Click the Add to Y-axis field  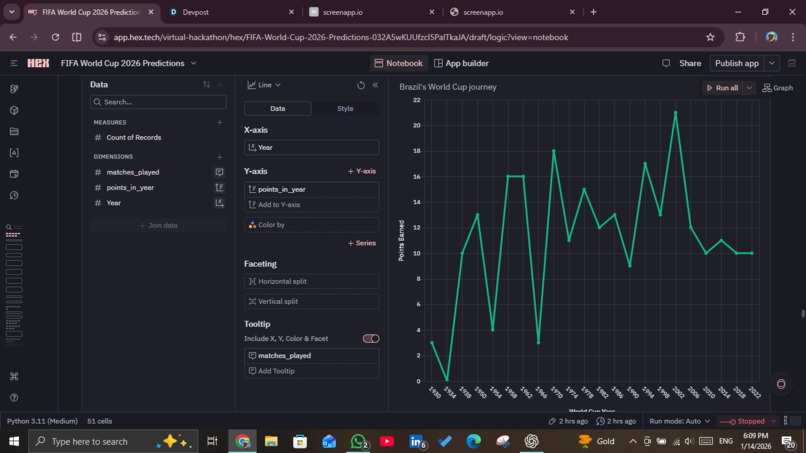(x=312, y=205)
